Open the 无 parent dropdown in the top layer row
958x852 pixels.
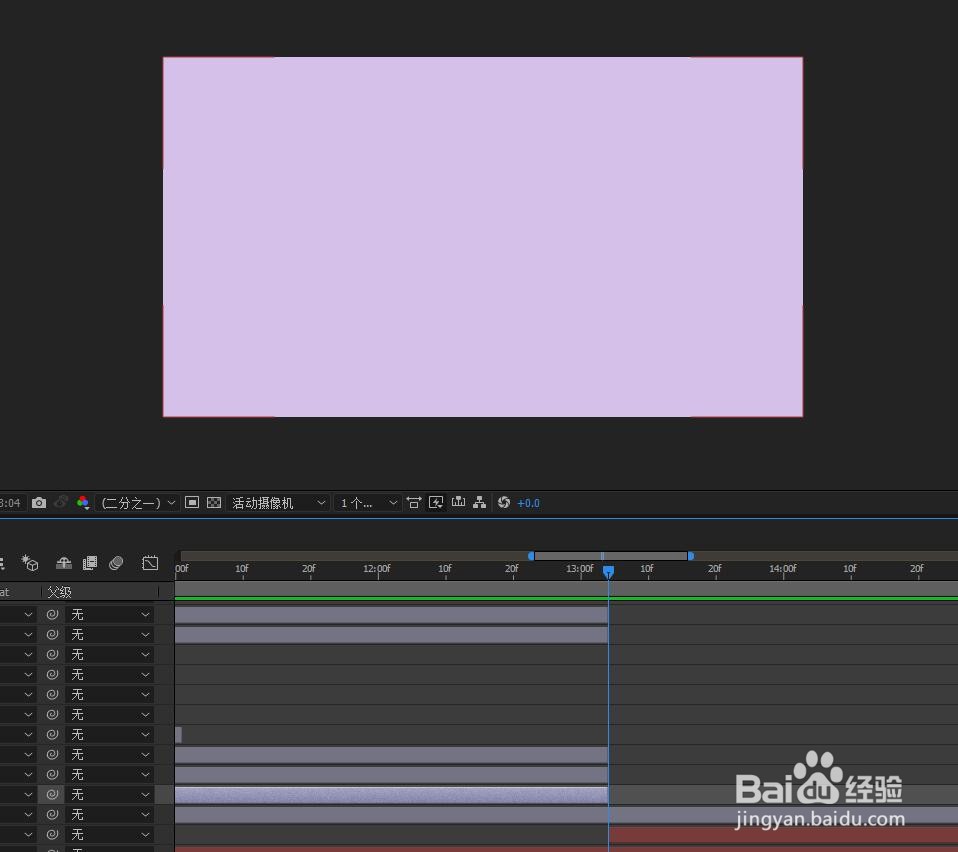[109, 614]
